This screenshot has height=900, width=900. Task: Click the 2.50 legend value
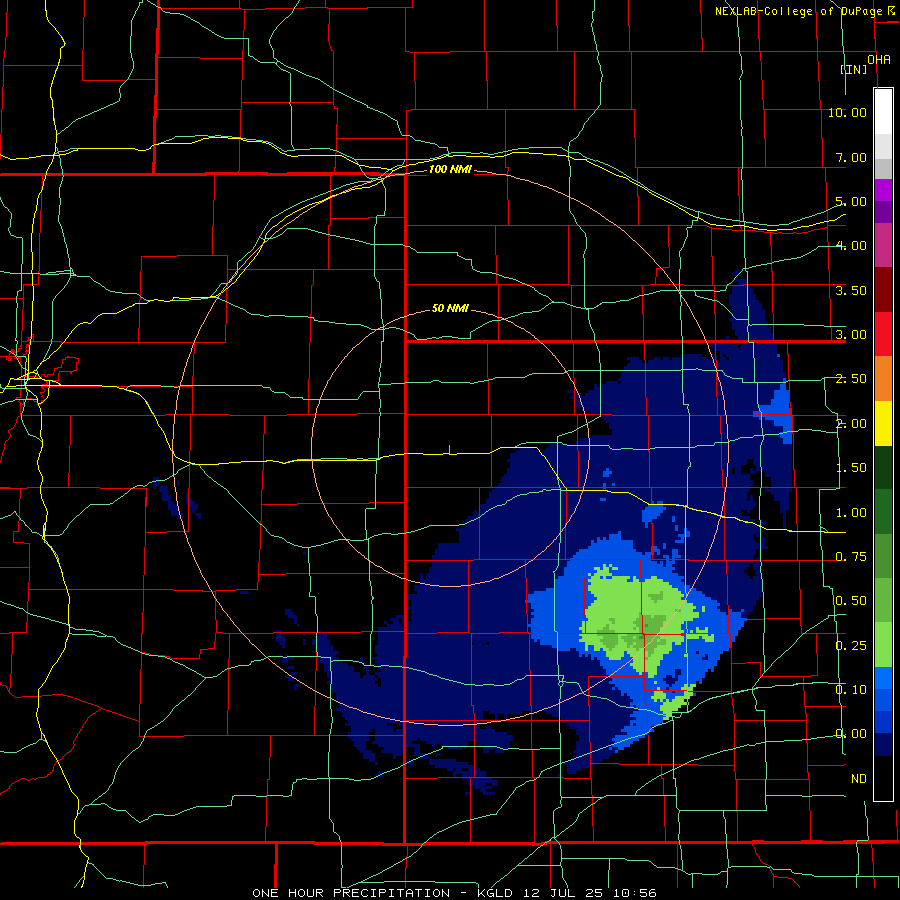point(851,379)
